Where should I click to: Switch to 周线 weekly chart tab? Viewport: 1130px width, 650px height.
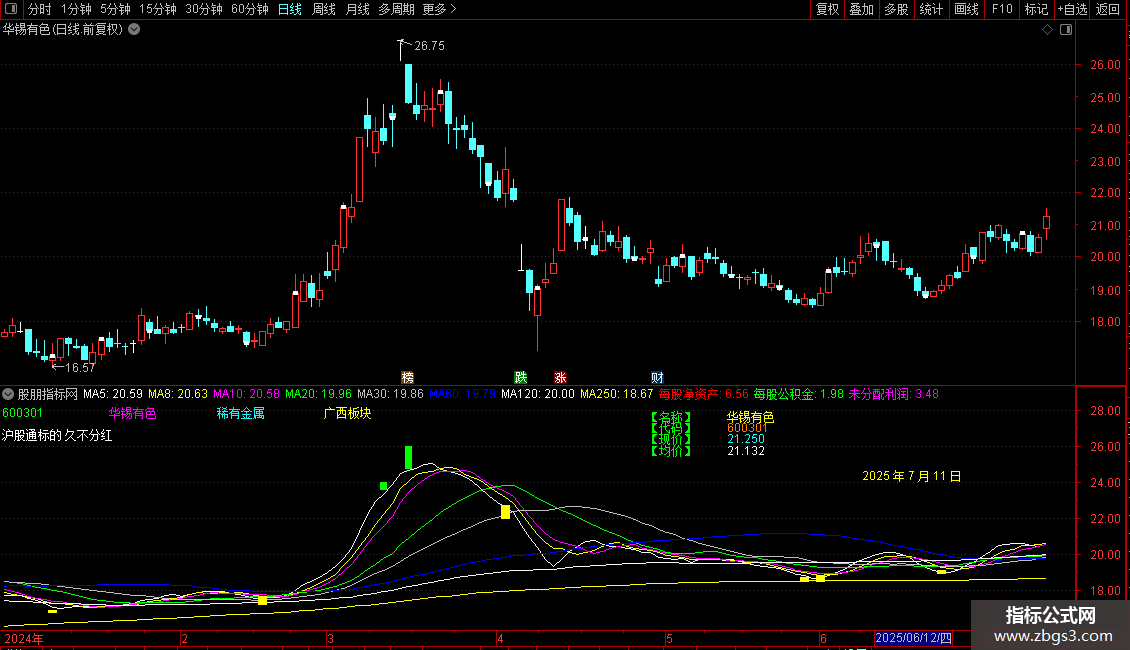(323, 9)
